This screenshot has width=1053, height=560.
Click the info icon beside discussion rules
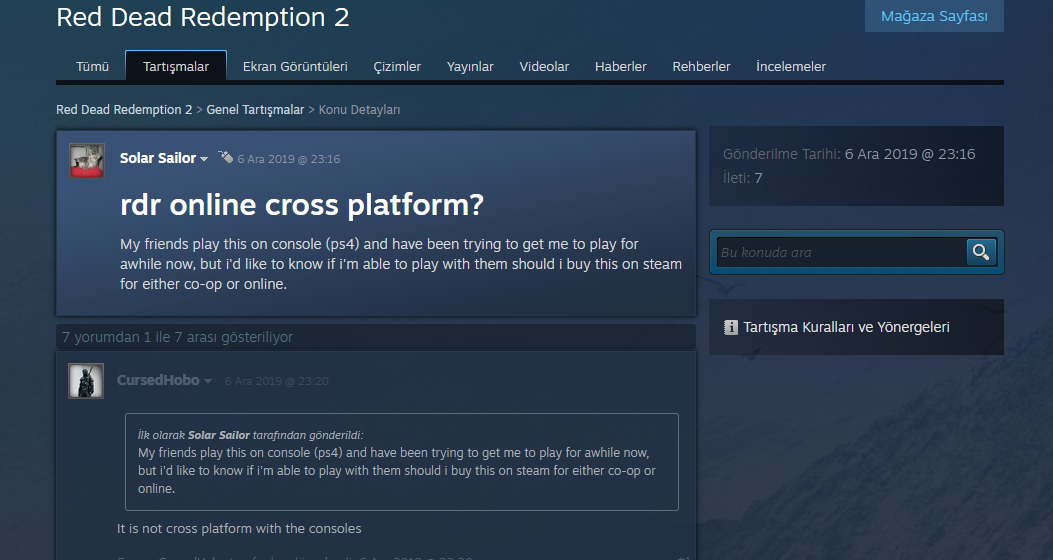point(731,328)
